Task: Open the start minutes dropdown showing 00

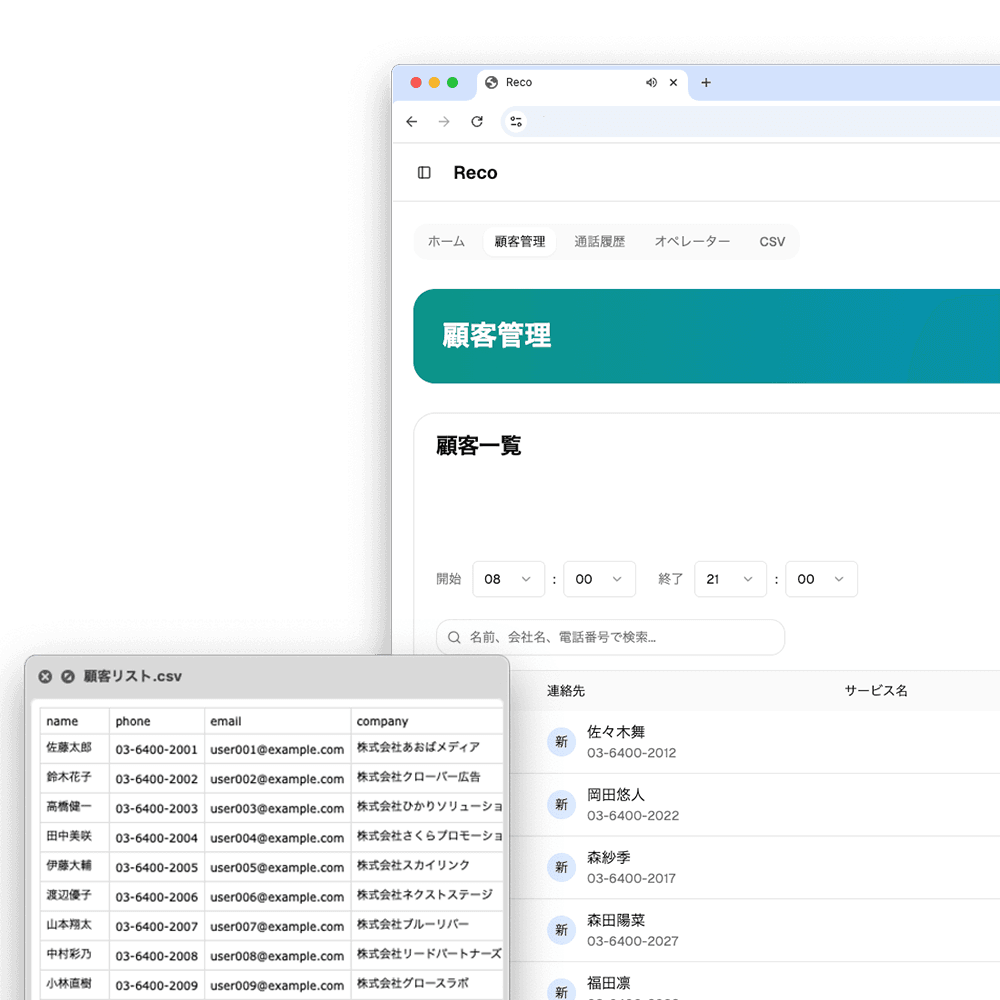Action: coord(599,579)
